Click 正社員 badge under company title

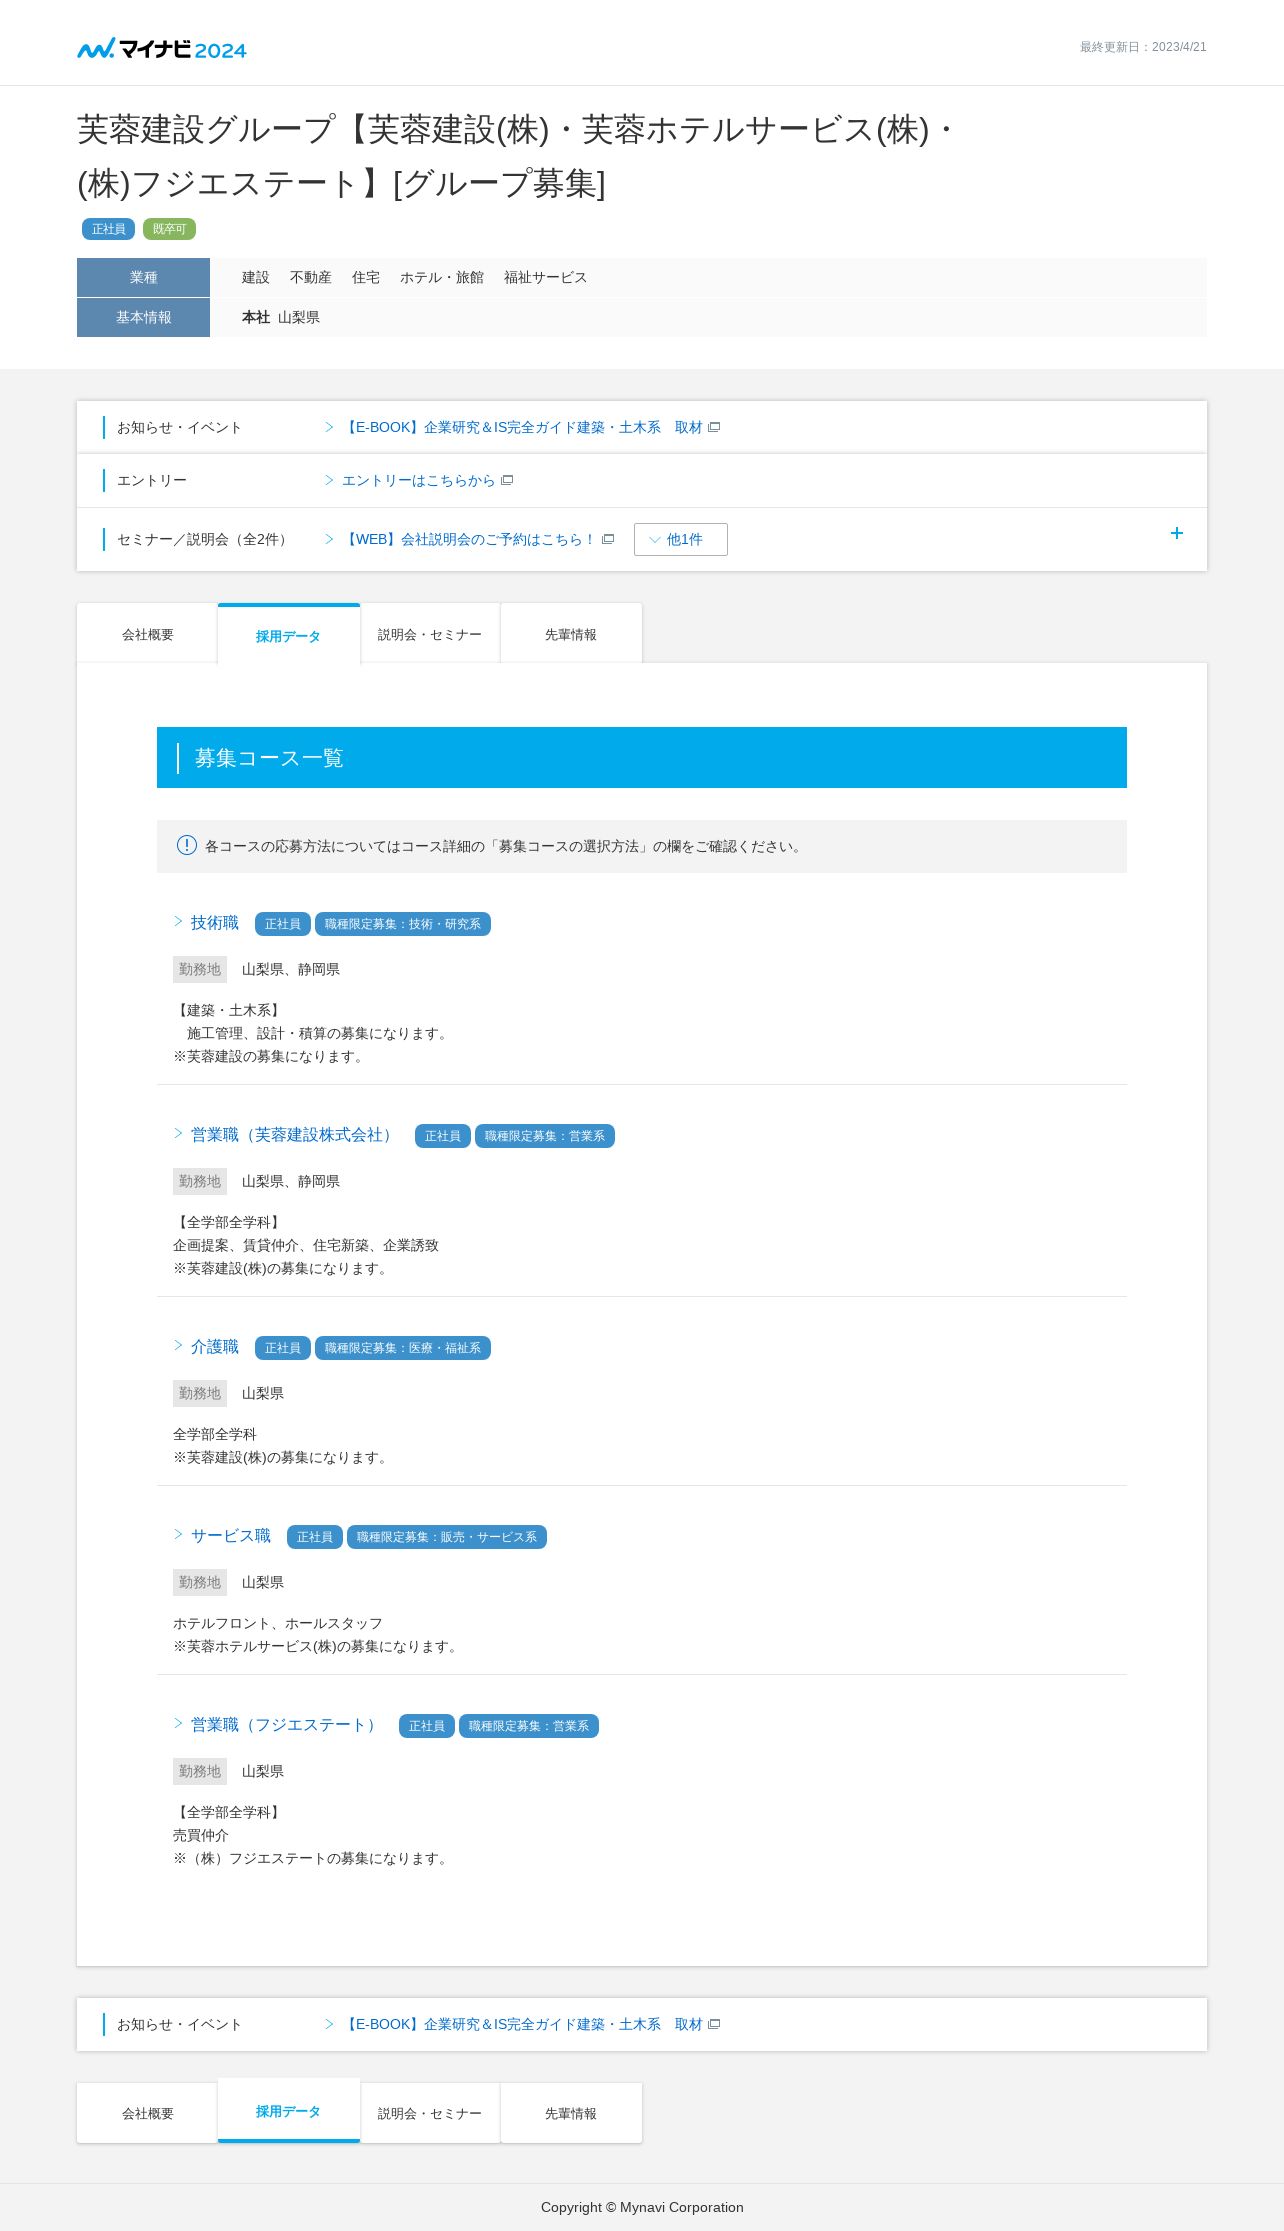pyautogui.click(x=108, y=229)
